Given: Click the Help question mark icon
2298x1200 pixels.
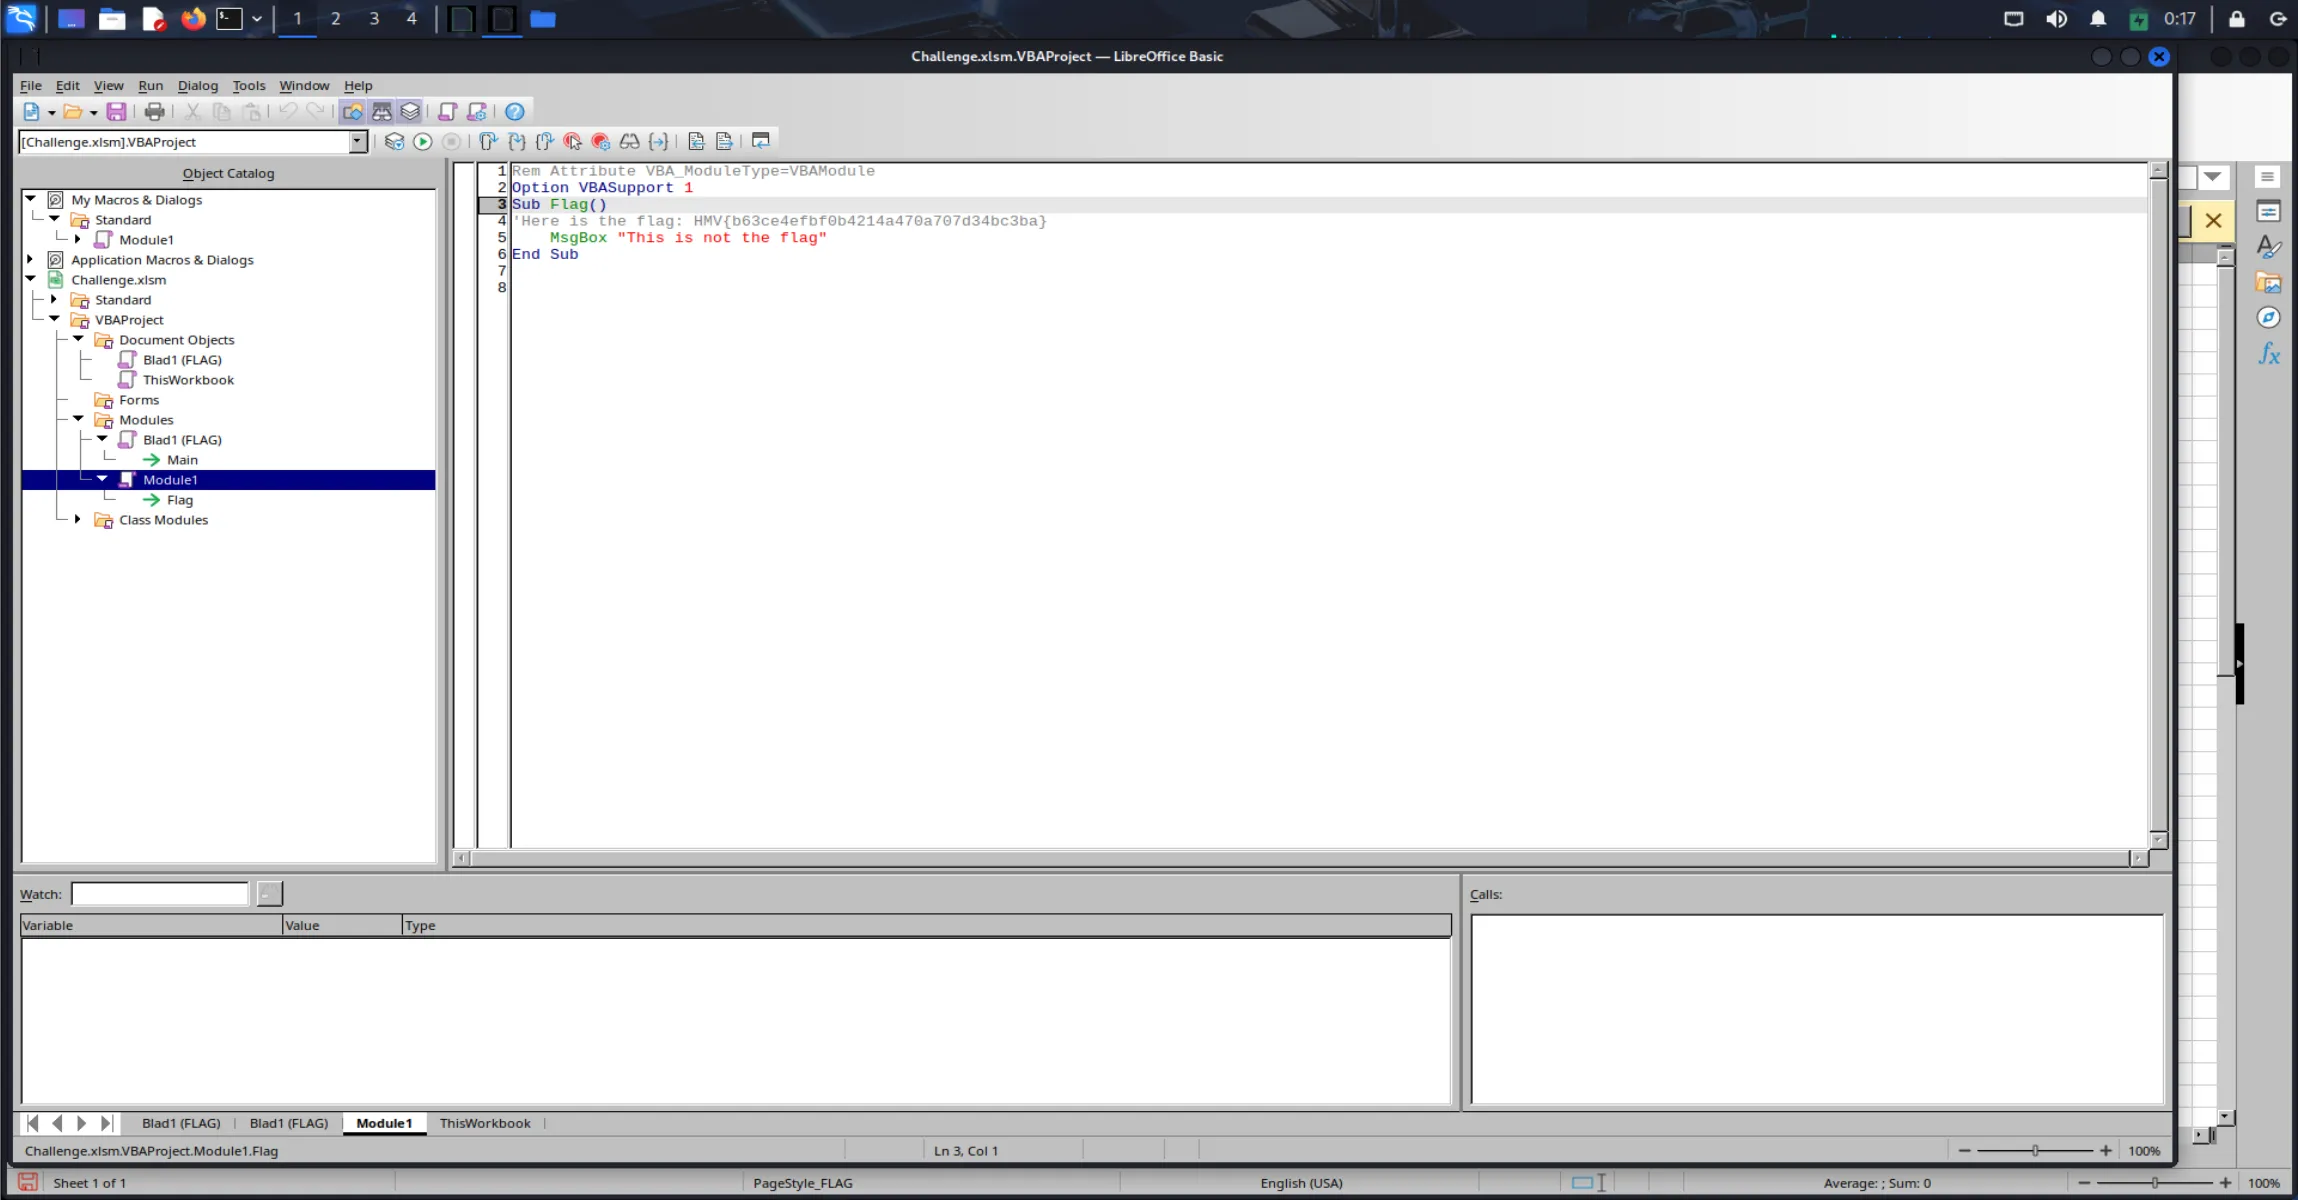Looking at the screenshot, I should point(515,112).
